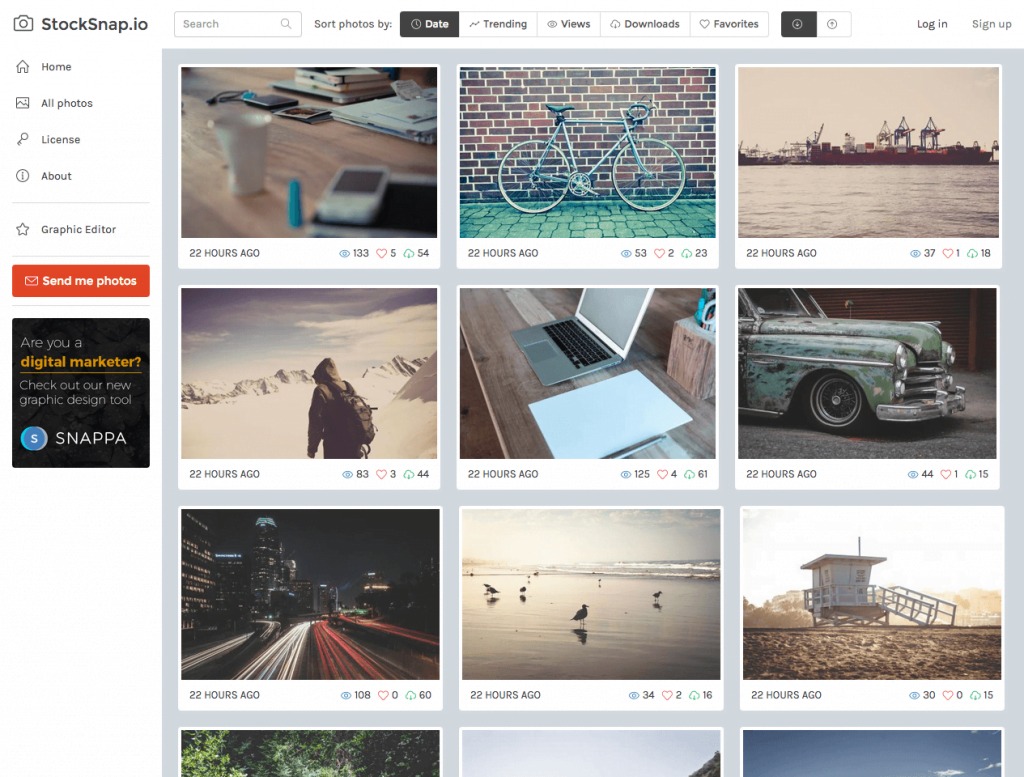Image resolution: width=1024 pixels, height=777 pixels.
Task: Sort photos by Downloads
Action: pyautogui.click(x=645, y=24)
